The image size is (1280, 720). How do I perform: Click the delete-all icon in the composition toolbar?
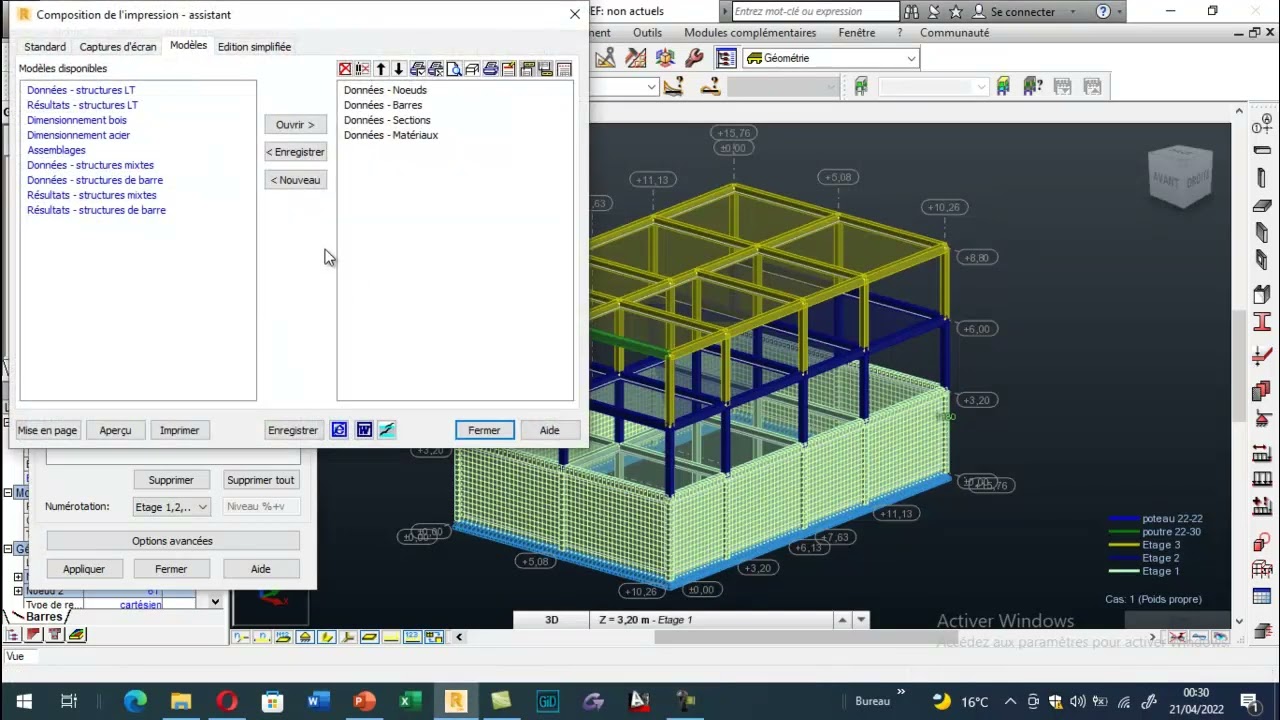(x=363, y=69)
